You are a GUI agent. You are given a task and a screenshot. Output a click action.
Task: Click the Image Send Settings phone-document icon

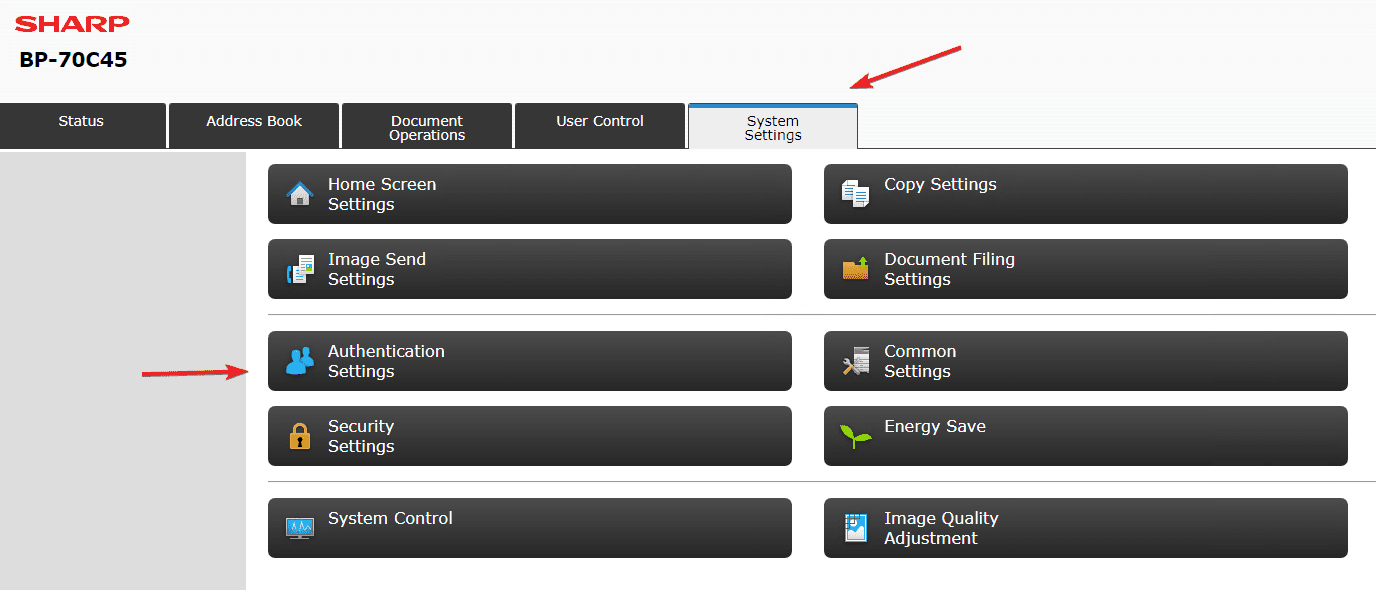(300, 269)
